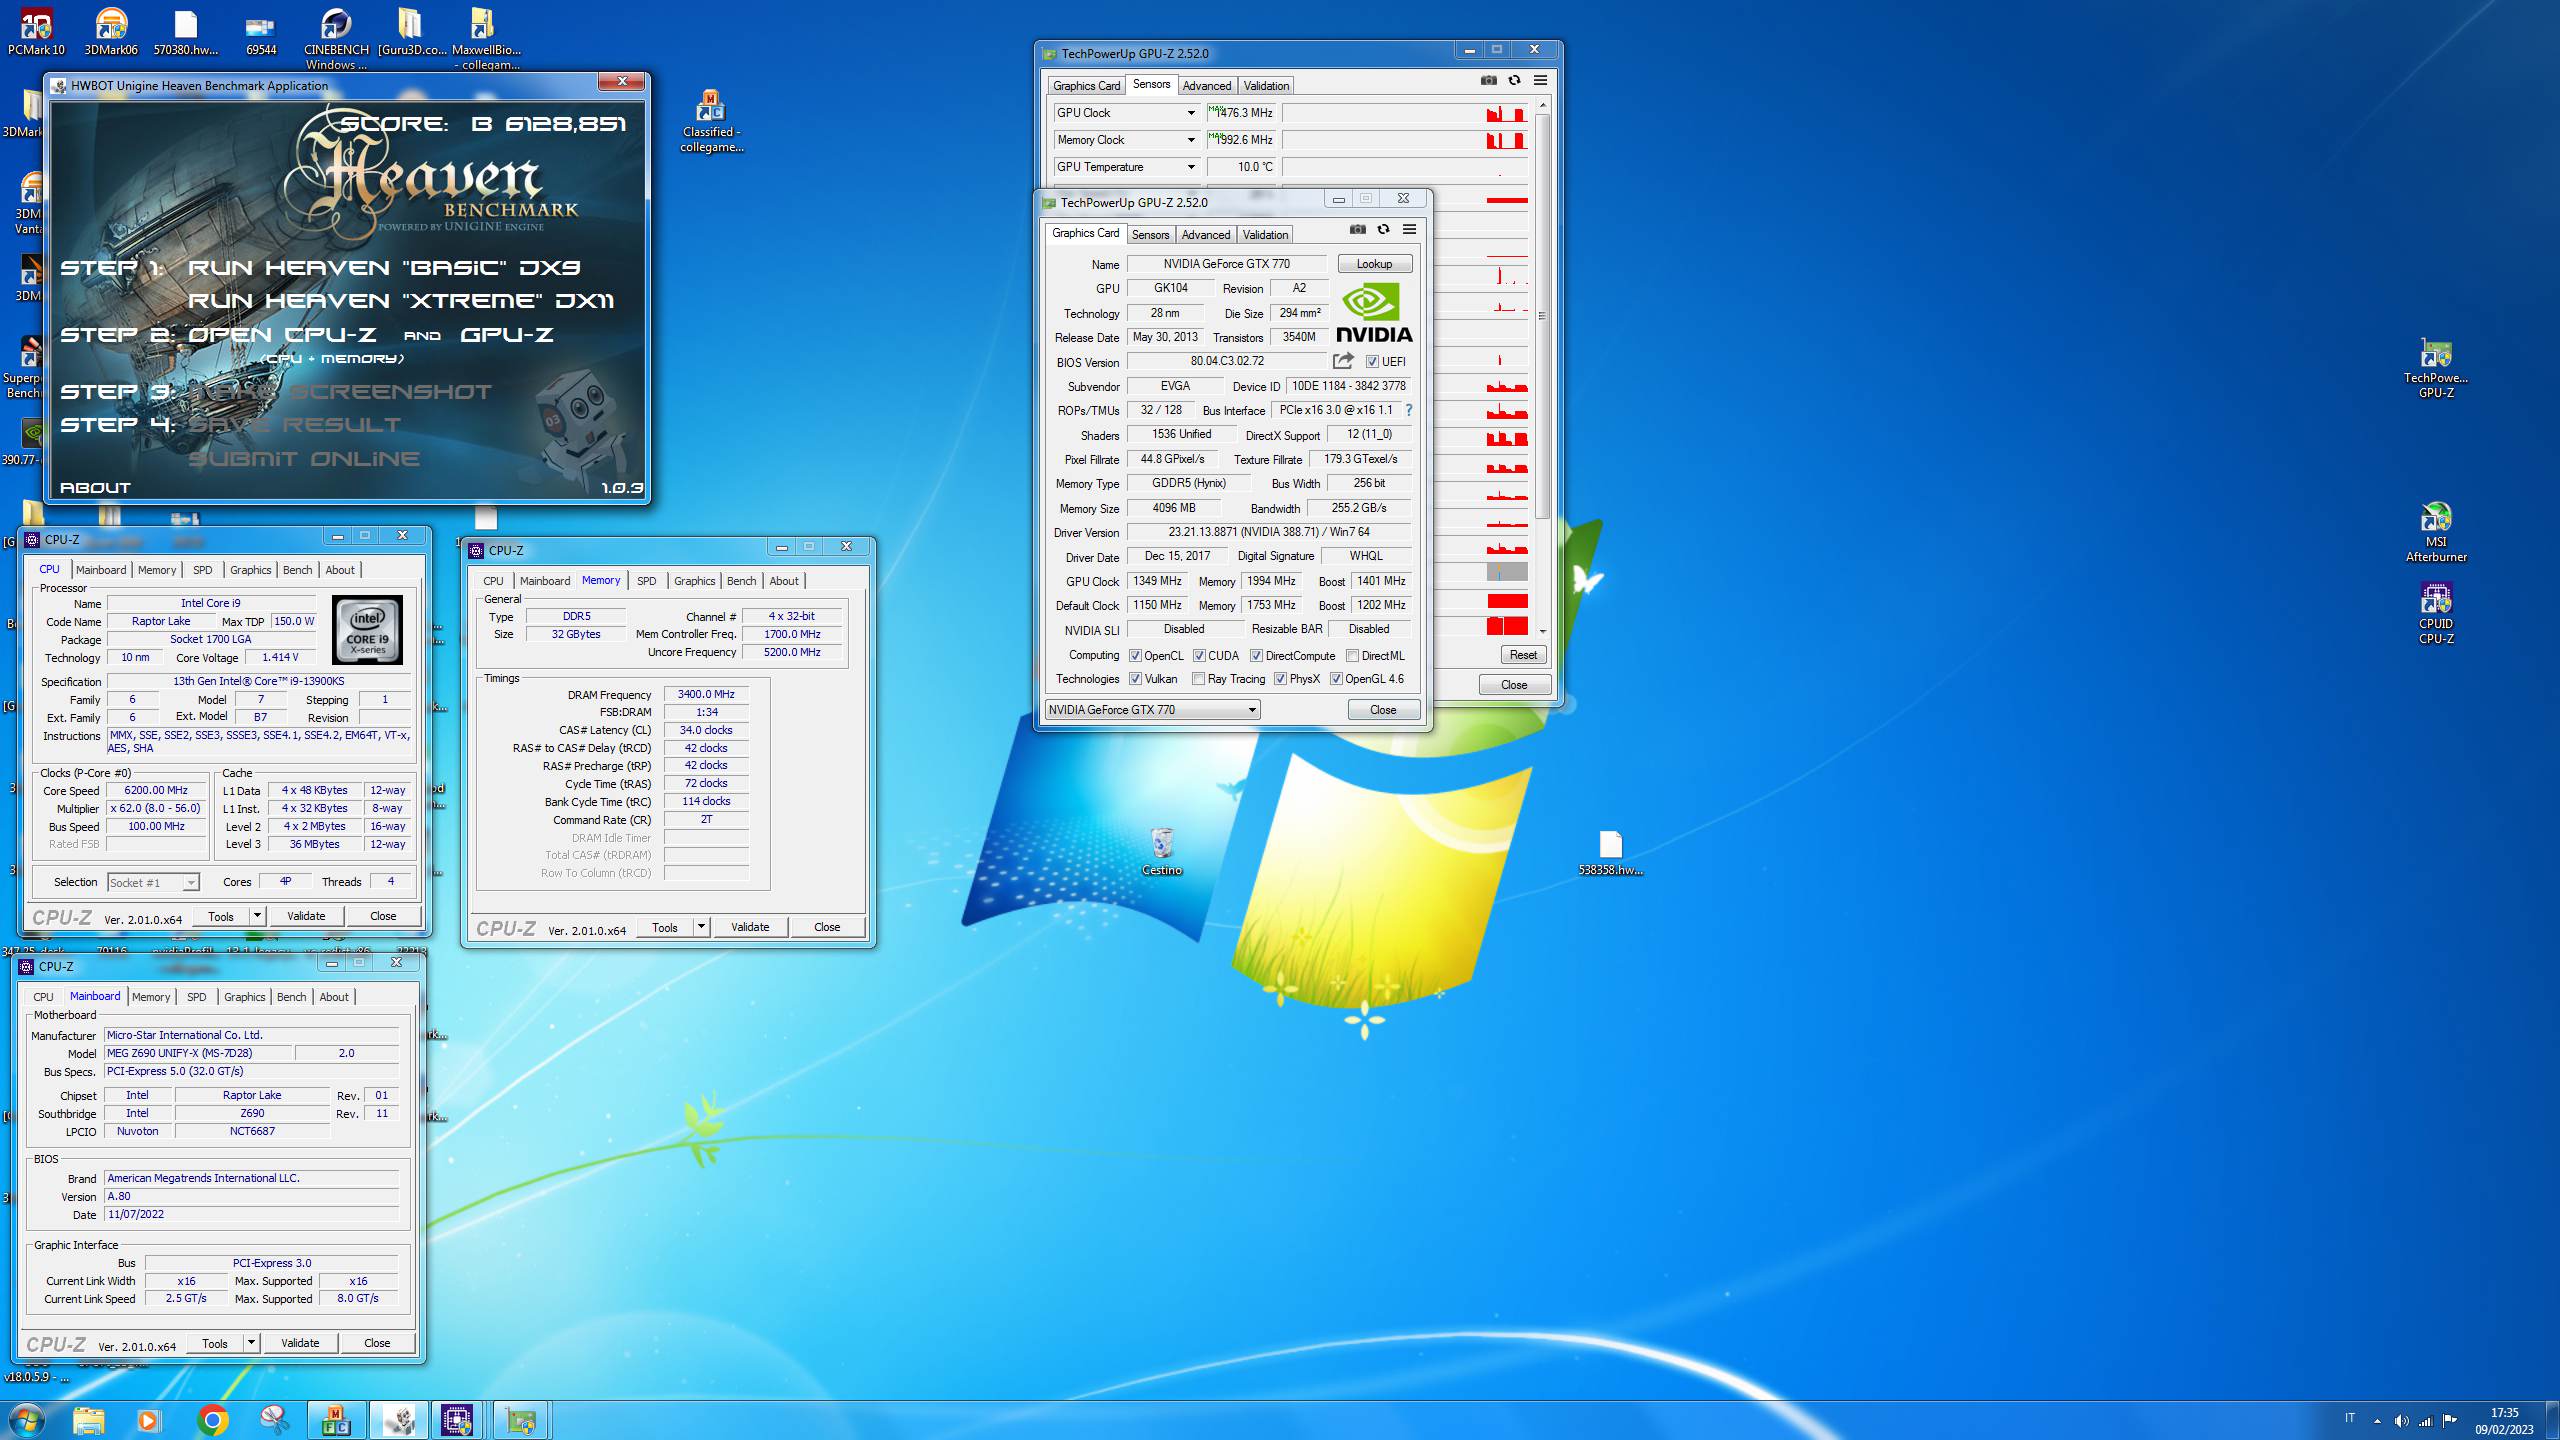
Task: Toggle the DirectCompute checkbox
Action: coord(1256,656)
